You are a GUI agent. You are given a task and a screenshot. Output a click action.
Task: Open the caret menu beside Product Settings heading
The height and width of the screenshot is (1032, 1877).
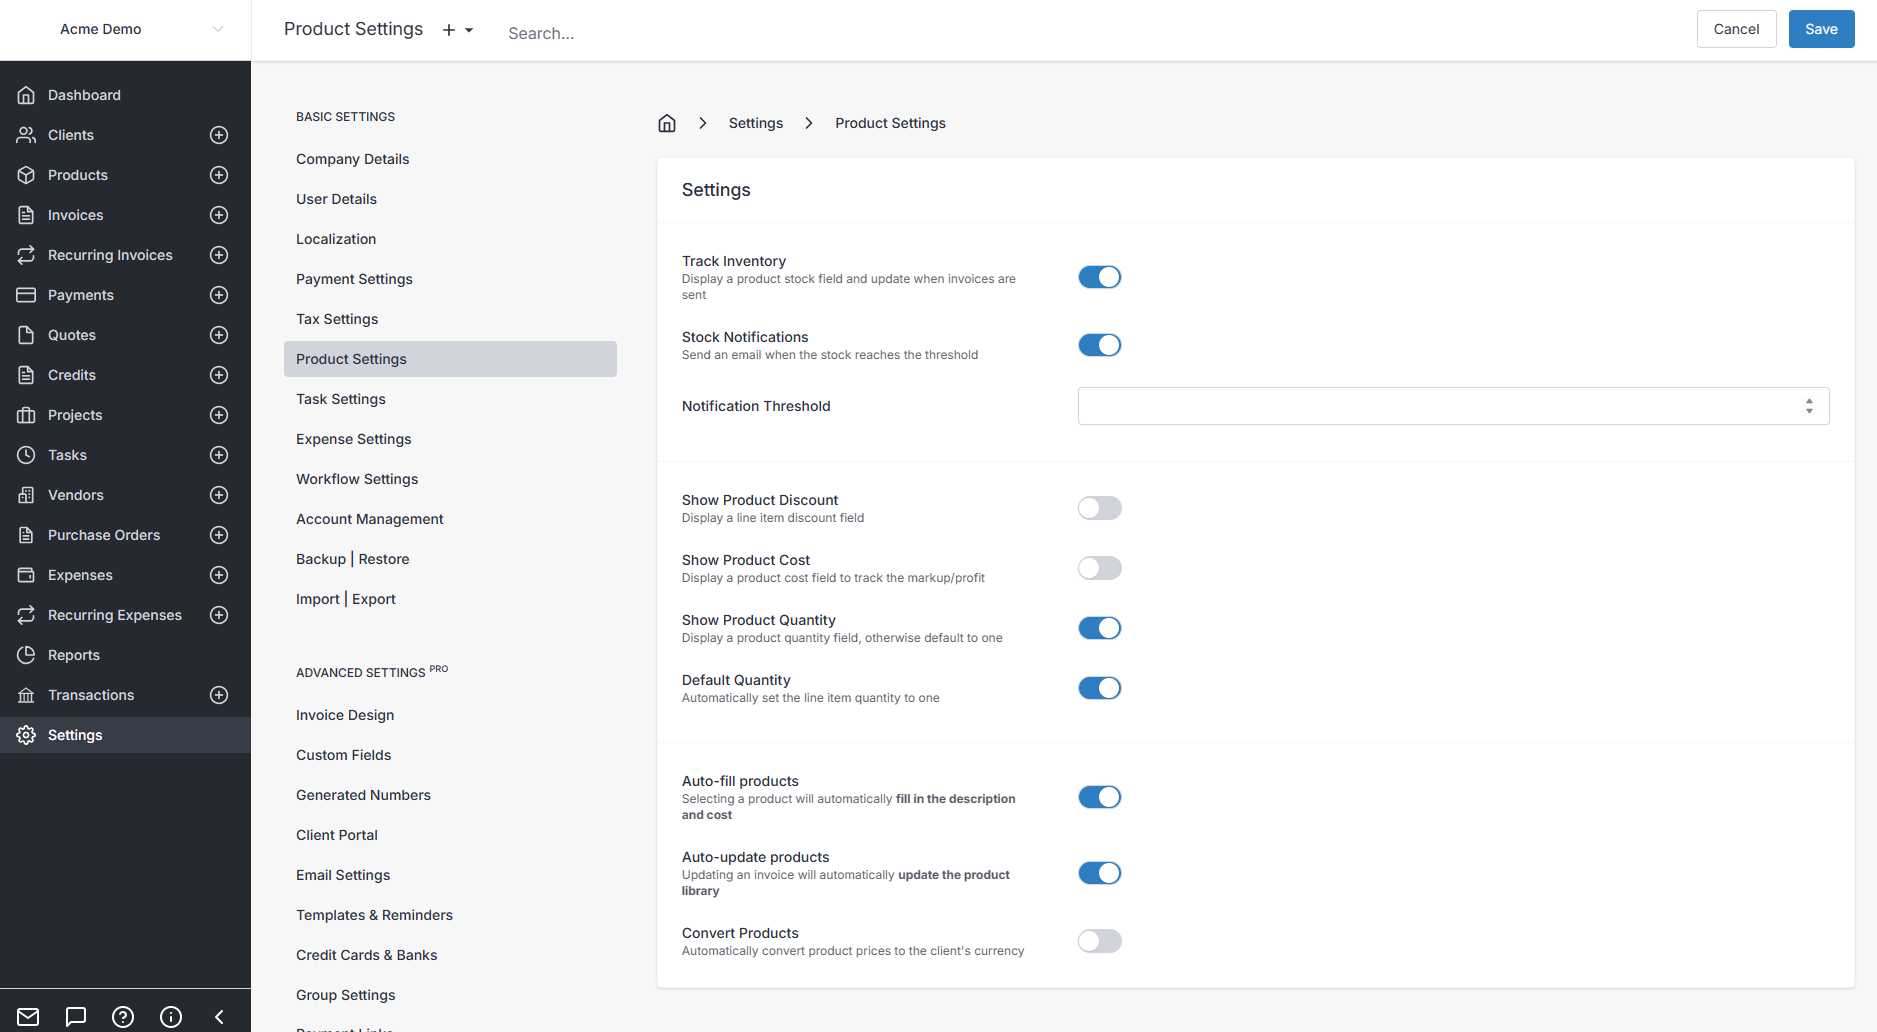469,29
